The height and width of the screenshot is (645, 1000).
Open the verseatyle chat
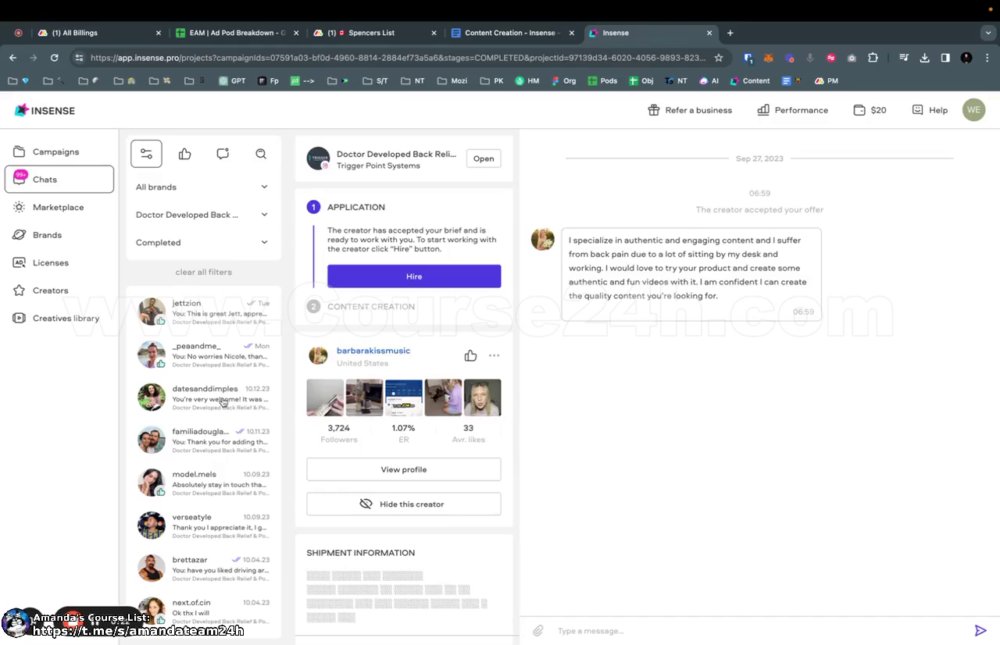click(204, 525)
